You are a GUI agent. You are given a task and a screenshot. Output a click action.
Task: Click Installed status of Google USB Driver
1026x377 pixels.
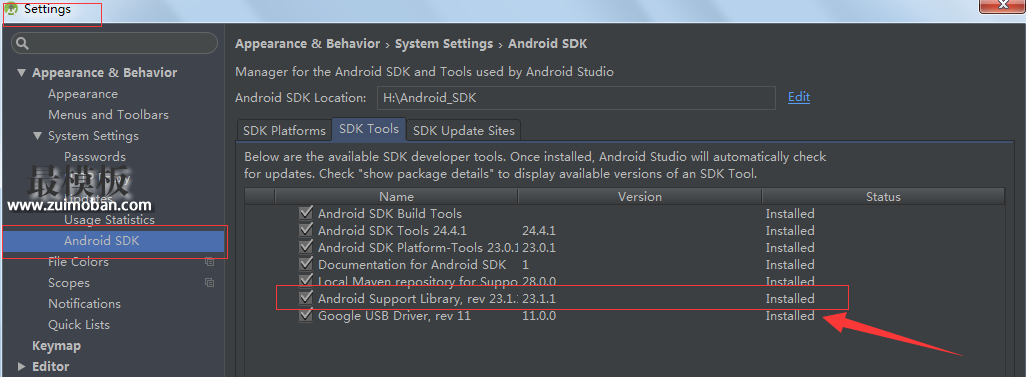pos(790,315)
